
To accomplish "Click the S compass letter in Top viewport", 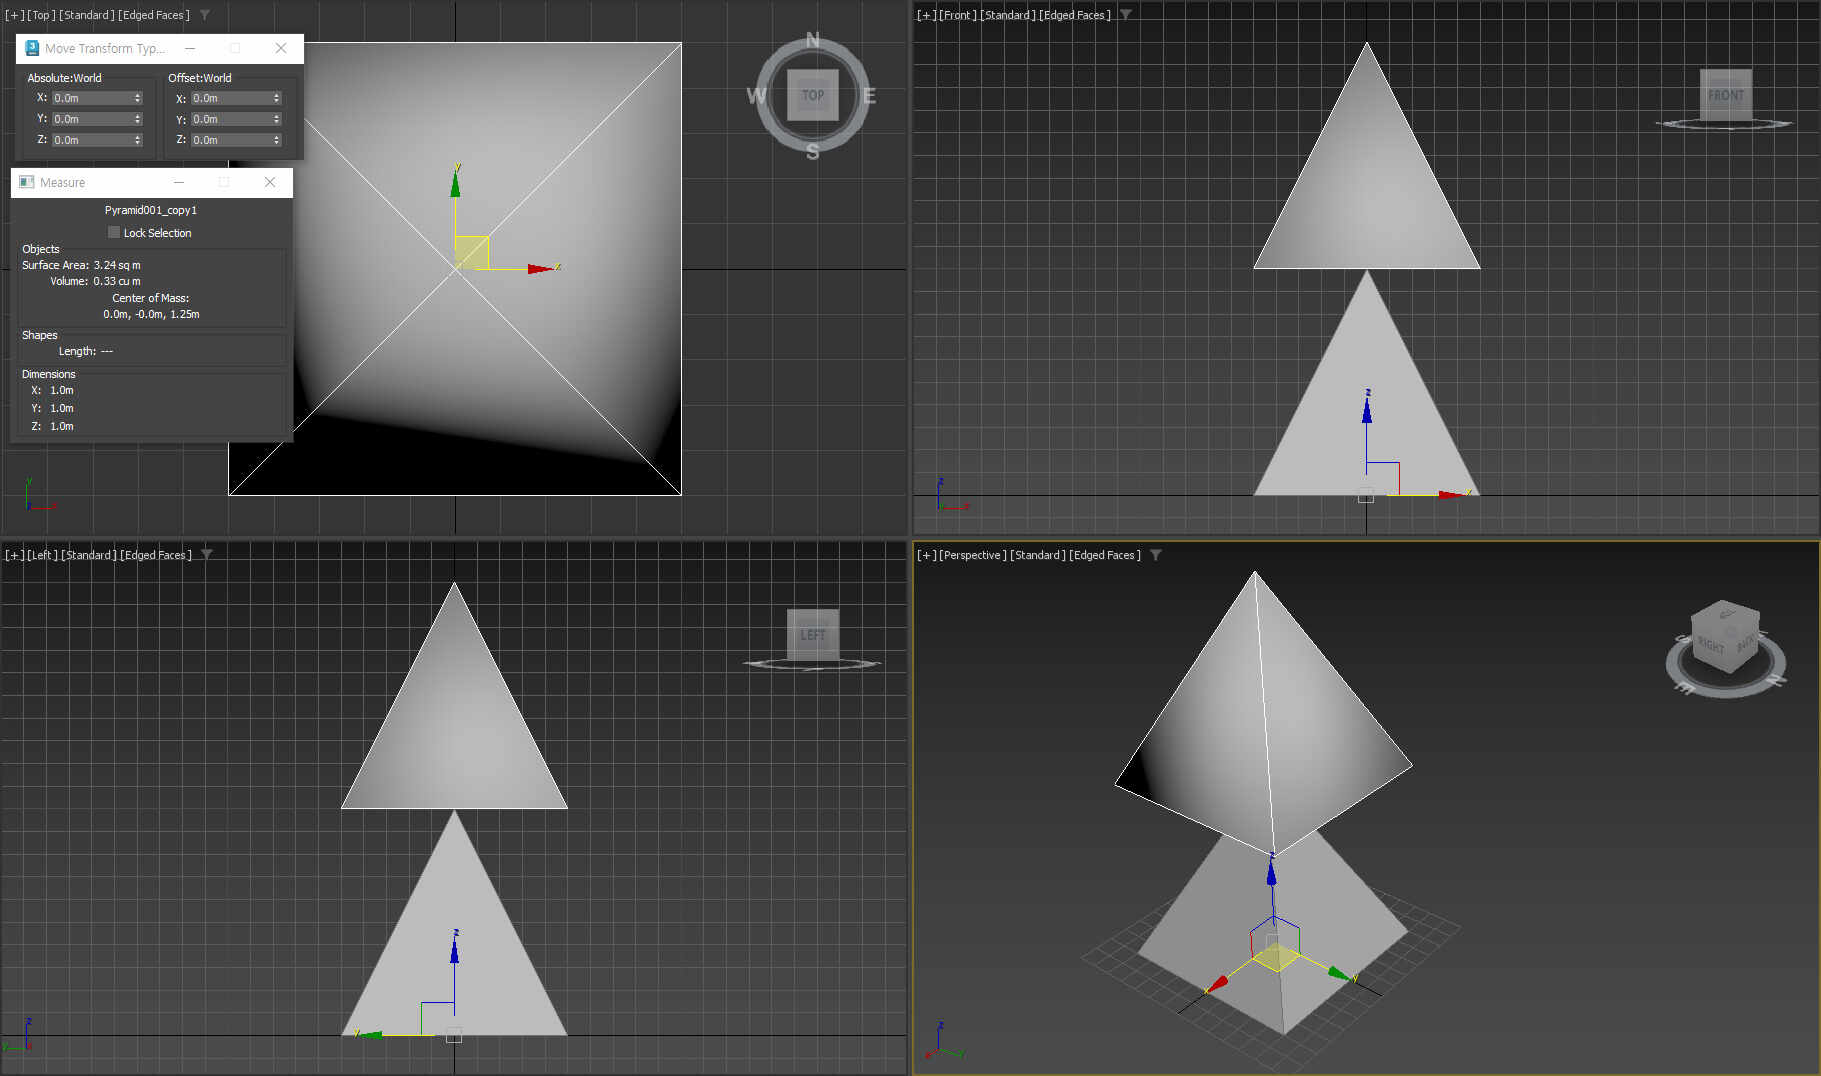I will (x=812, y=152).
